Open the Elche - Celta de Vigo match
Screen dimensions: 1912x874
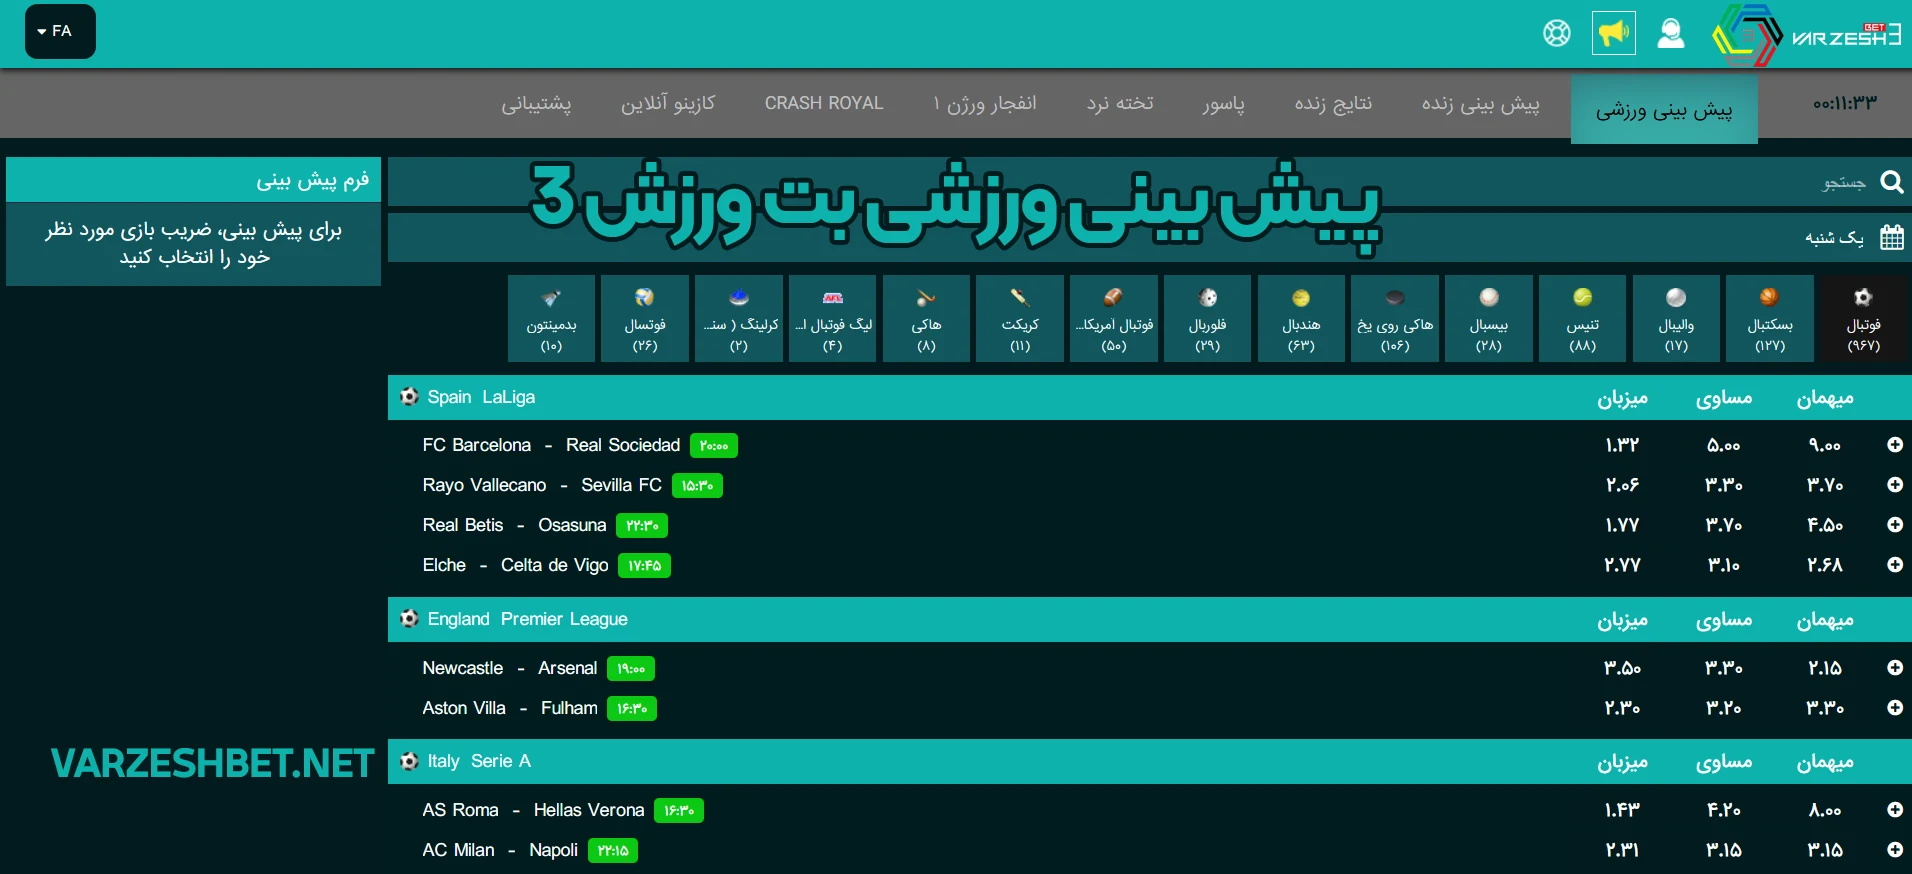pyautogui.click(x=515, y=565)
